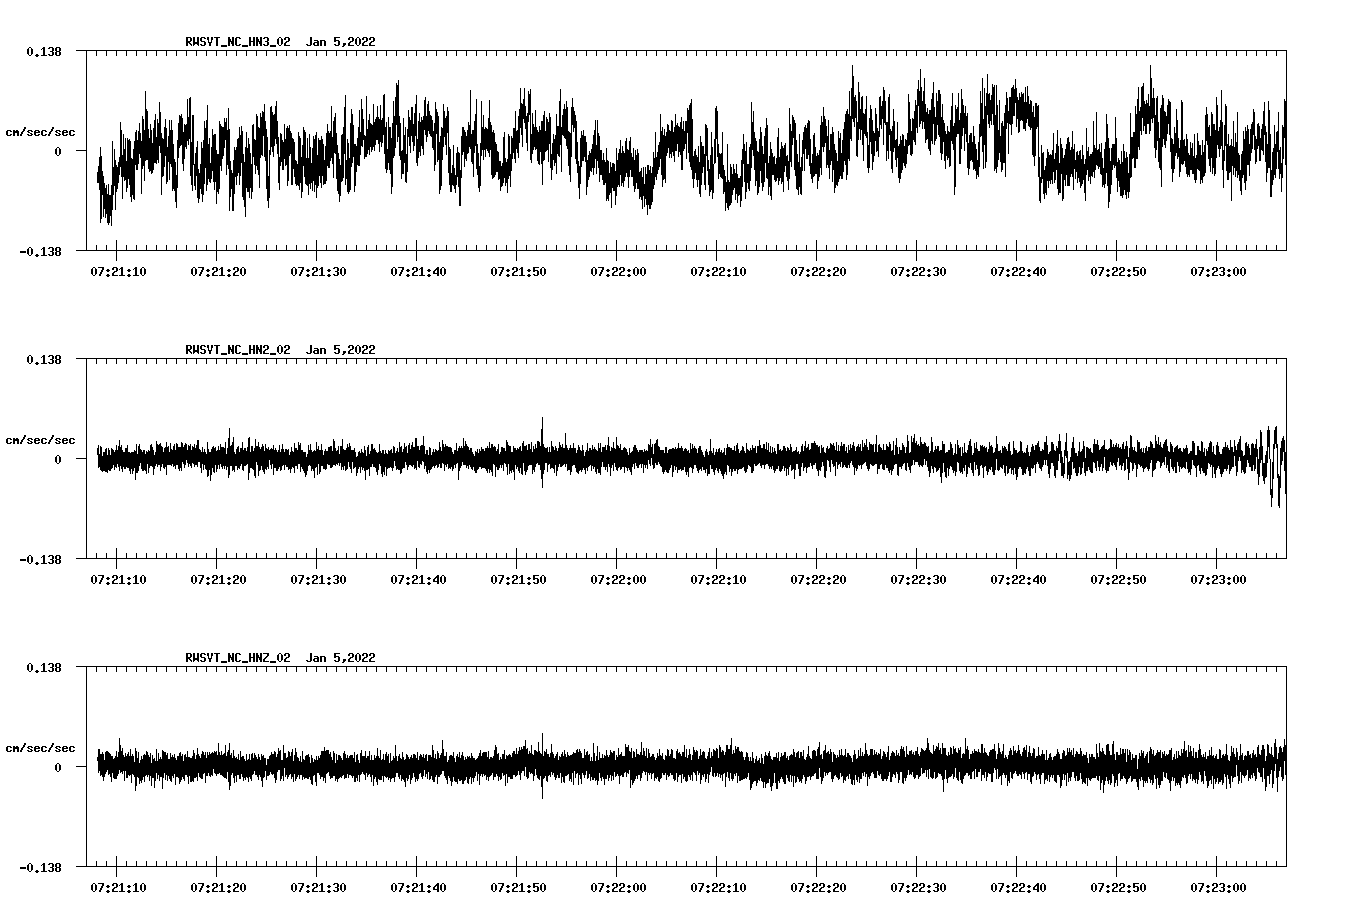This screenshot has width=1358, height=924.
Task: Click the cm/sec/sec label of HNZ plot
Action: [x=40, y=748]
